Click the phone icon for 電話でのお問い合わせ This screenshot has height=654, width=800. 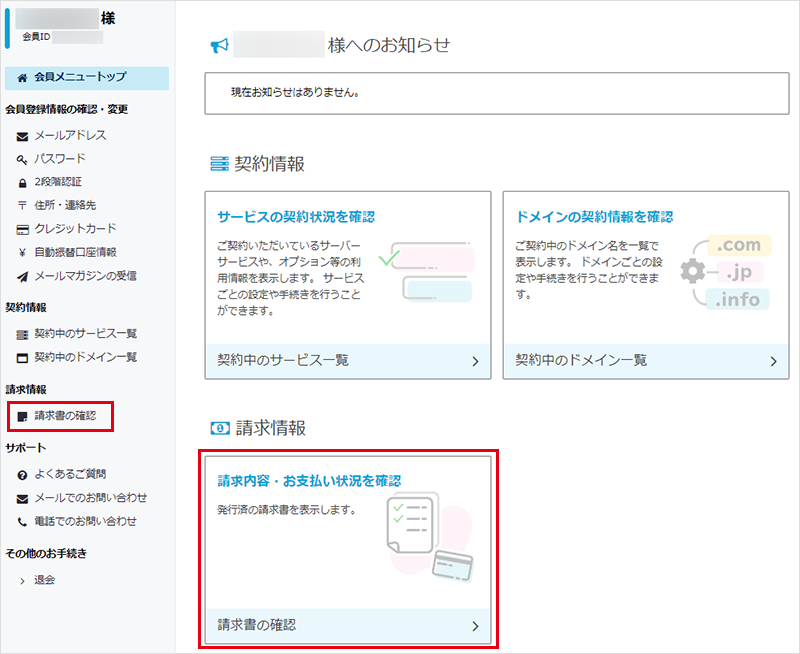[22, 522]
